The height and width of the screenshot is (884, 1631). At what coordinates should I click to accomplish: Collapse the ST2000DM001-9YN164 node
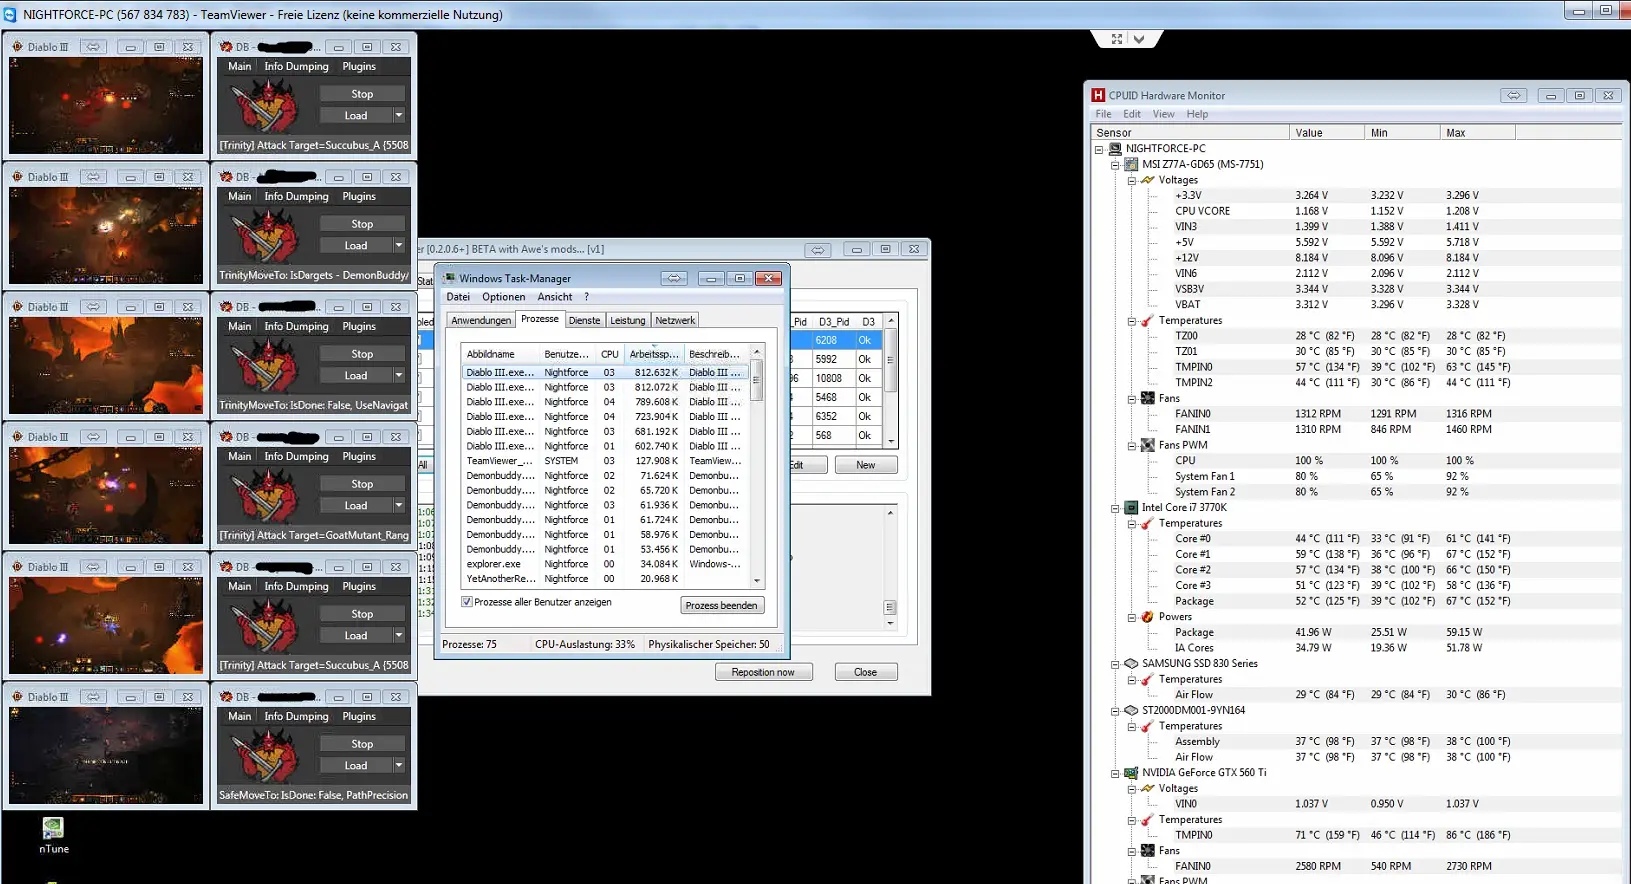[1115, 711]
